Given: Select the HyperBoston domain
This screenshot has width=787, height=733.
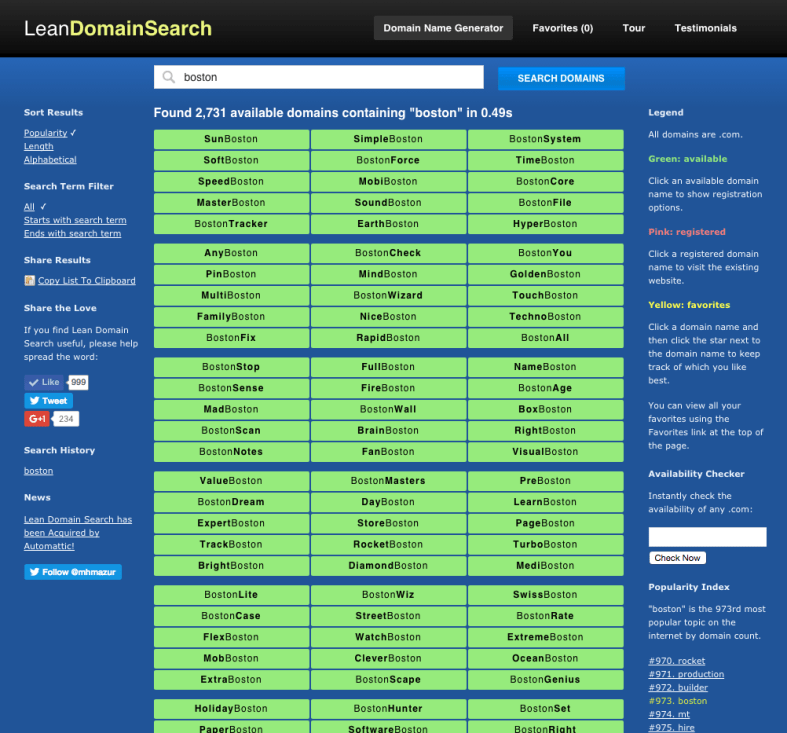Looking at the screenshot, I should click(x=546, y=224).
